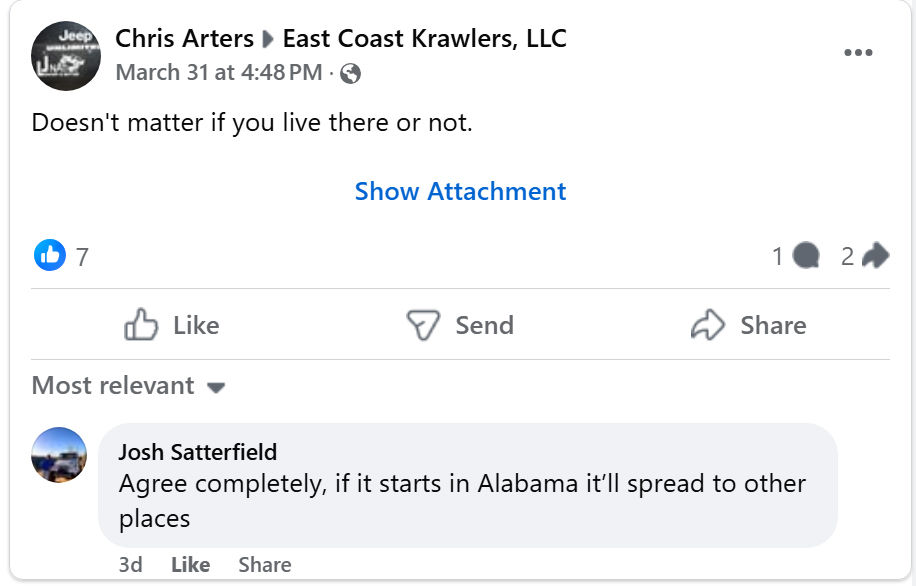Click the comment bubble count icon
This screenshot has width=916, height=586.
tap(806, 256)
